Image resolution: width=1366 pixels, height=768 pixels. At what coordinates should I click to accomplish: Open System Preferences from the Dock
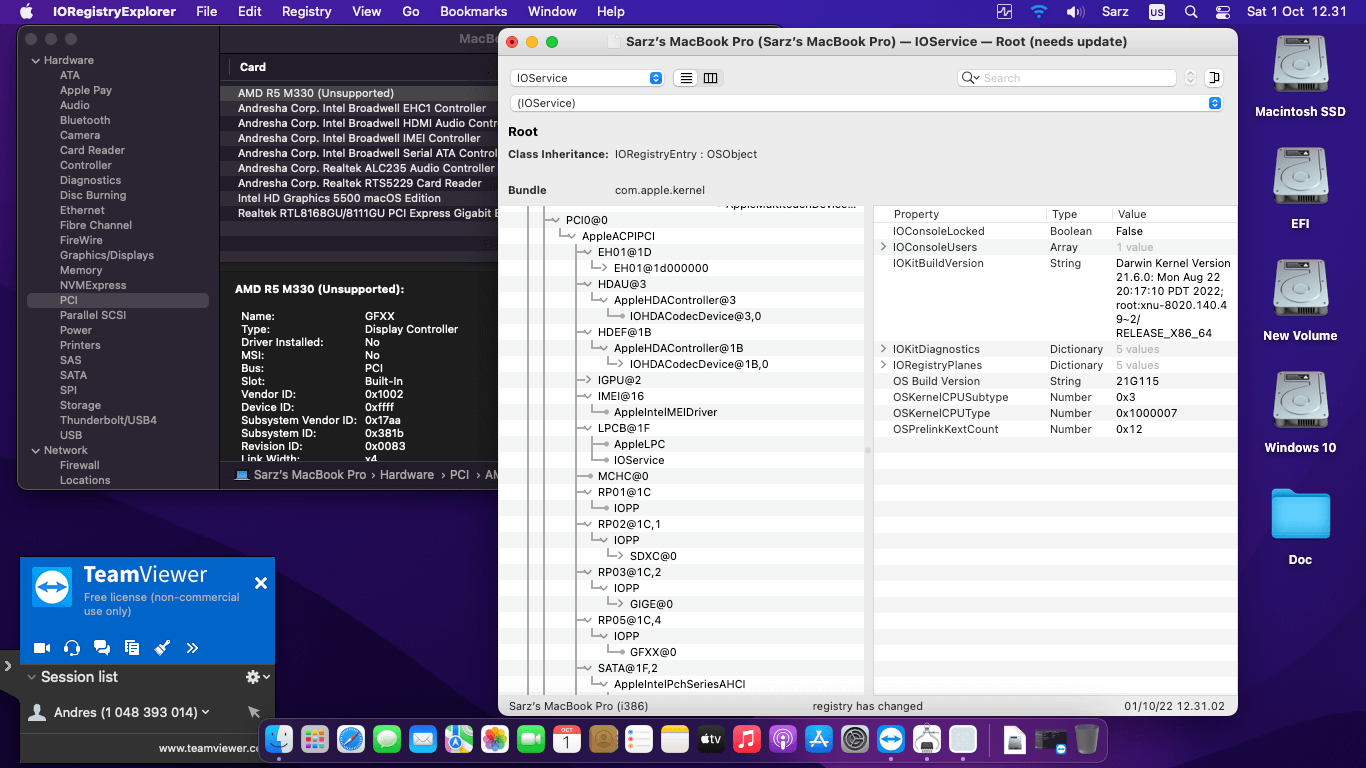point(855,739)
